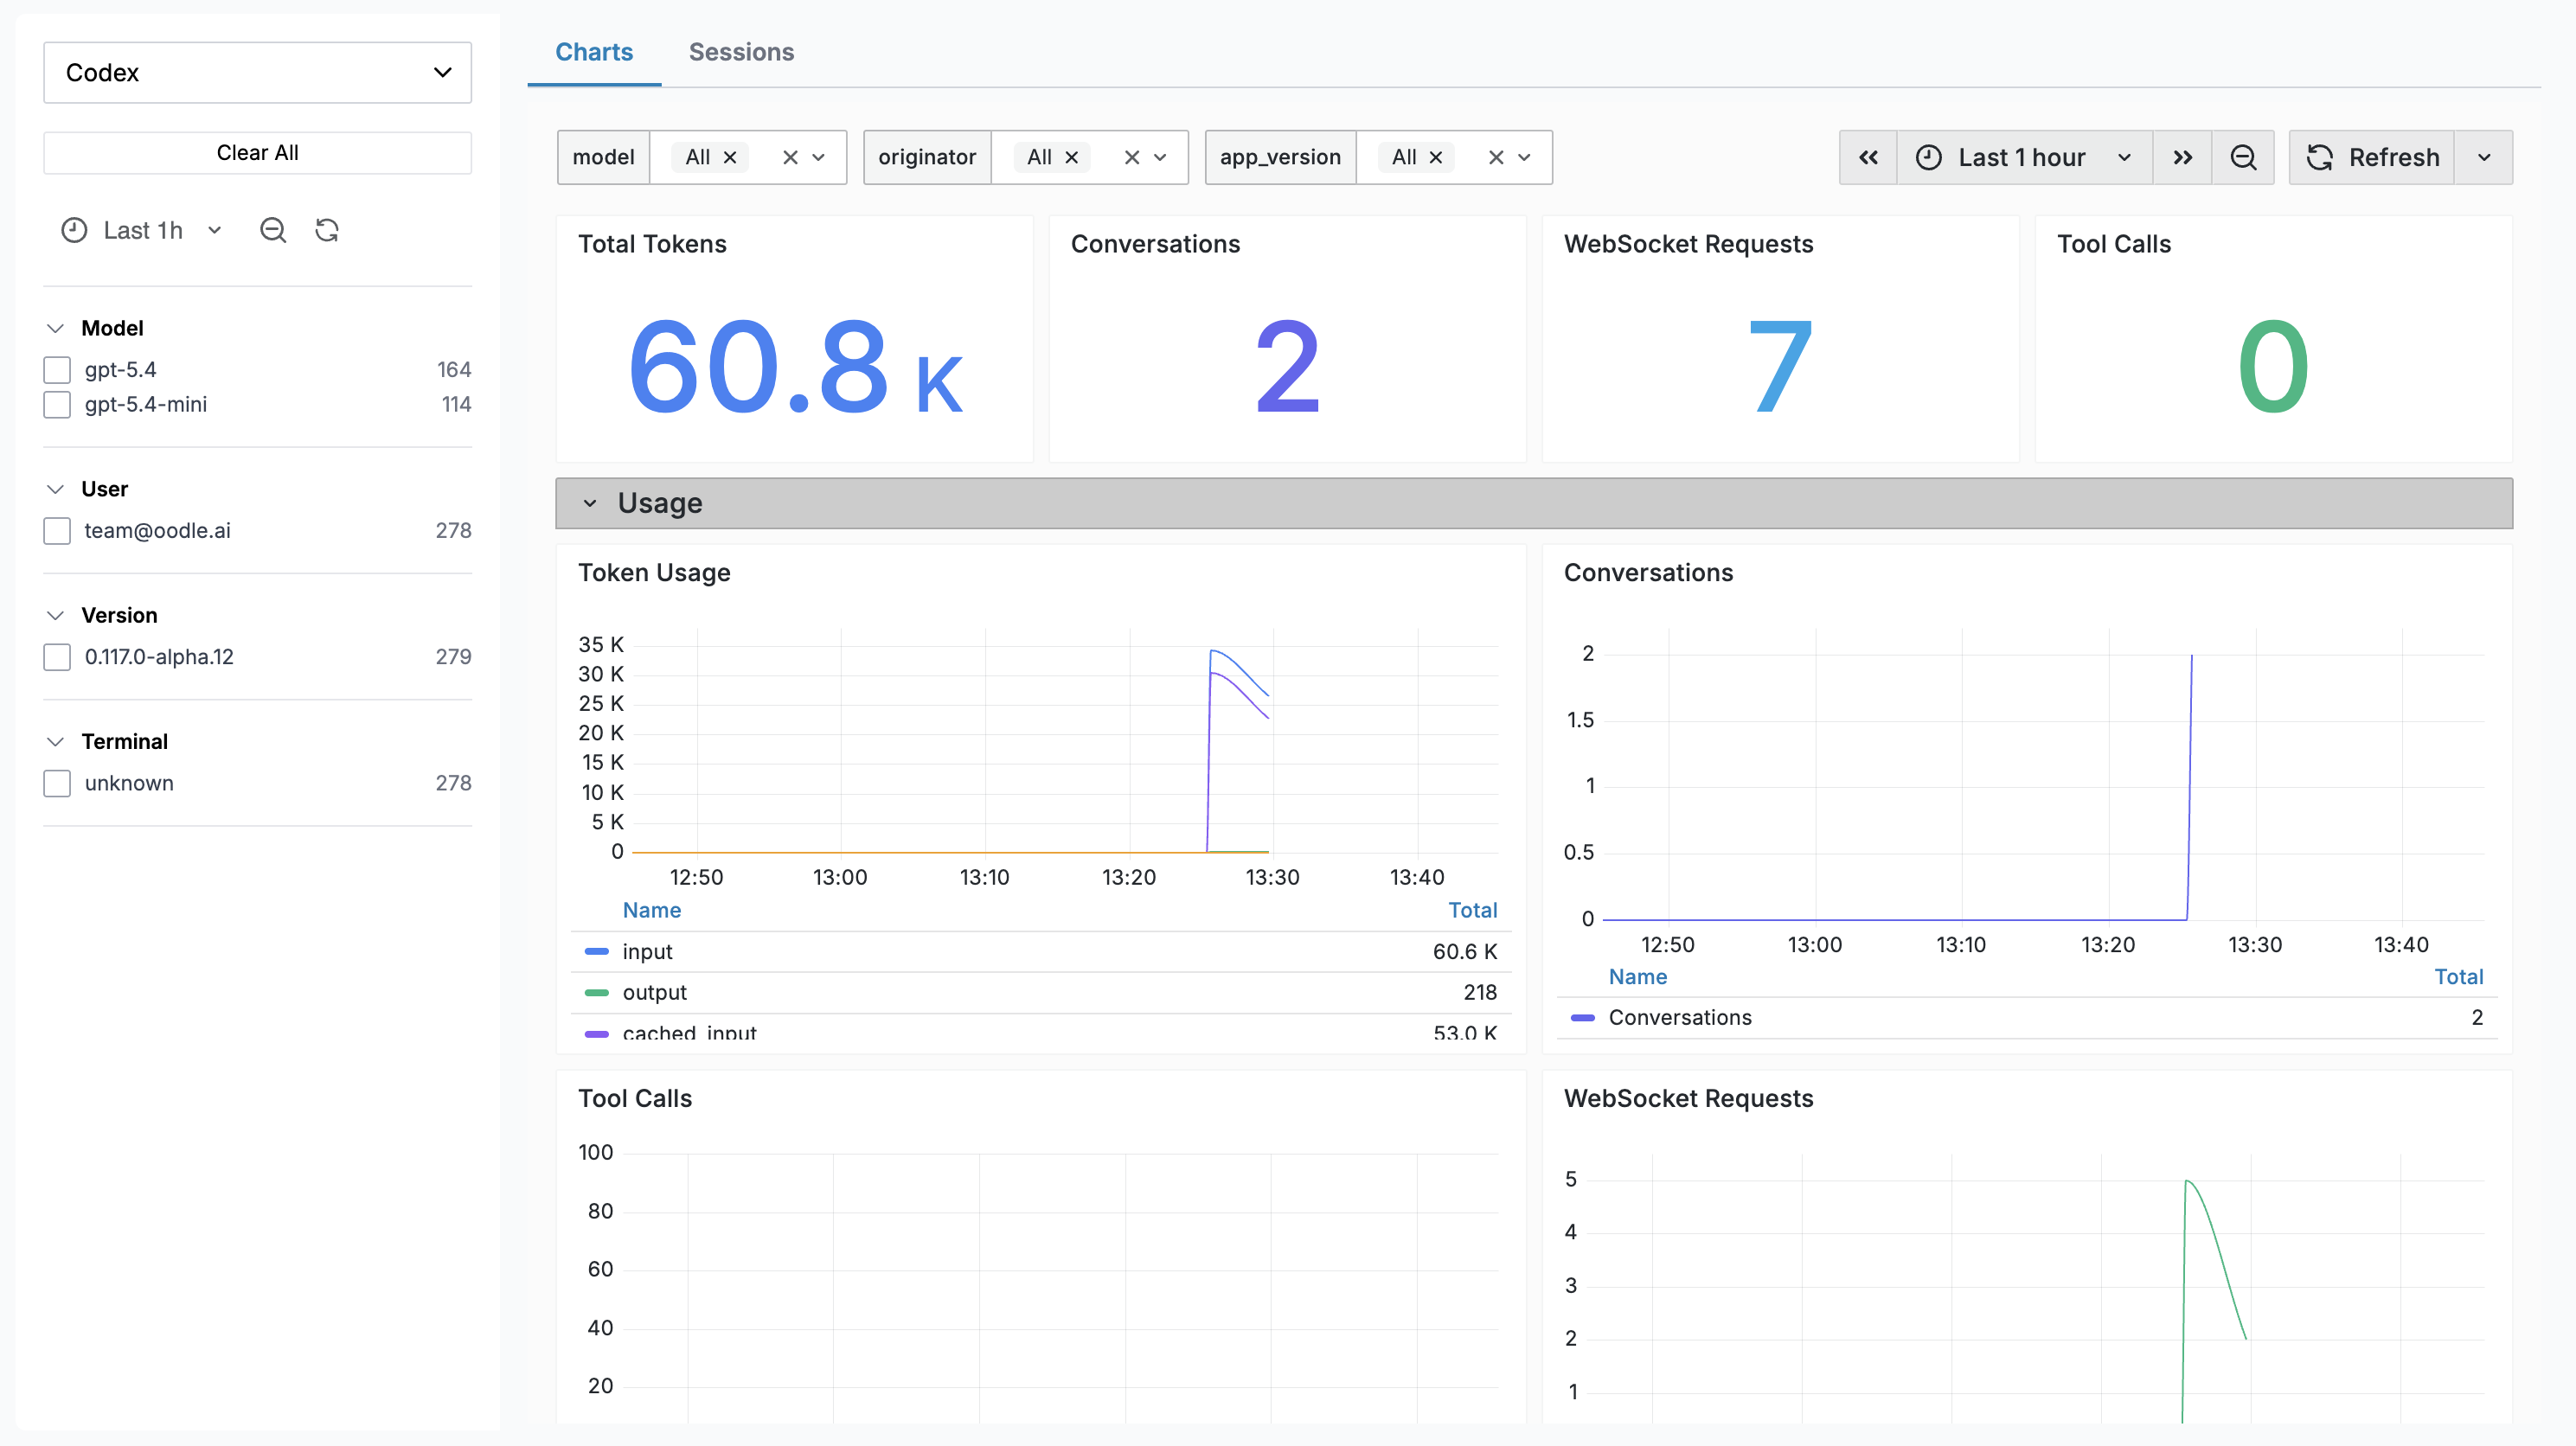Click the zoom-out magnifier next to Refresh
The image size is (2576, 1446).
coord(2243,157)
